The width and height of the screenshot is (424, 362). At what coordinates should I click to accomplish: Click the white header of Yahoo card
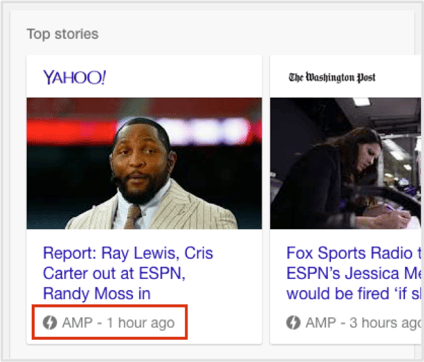[x=144, y=77]
